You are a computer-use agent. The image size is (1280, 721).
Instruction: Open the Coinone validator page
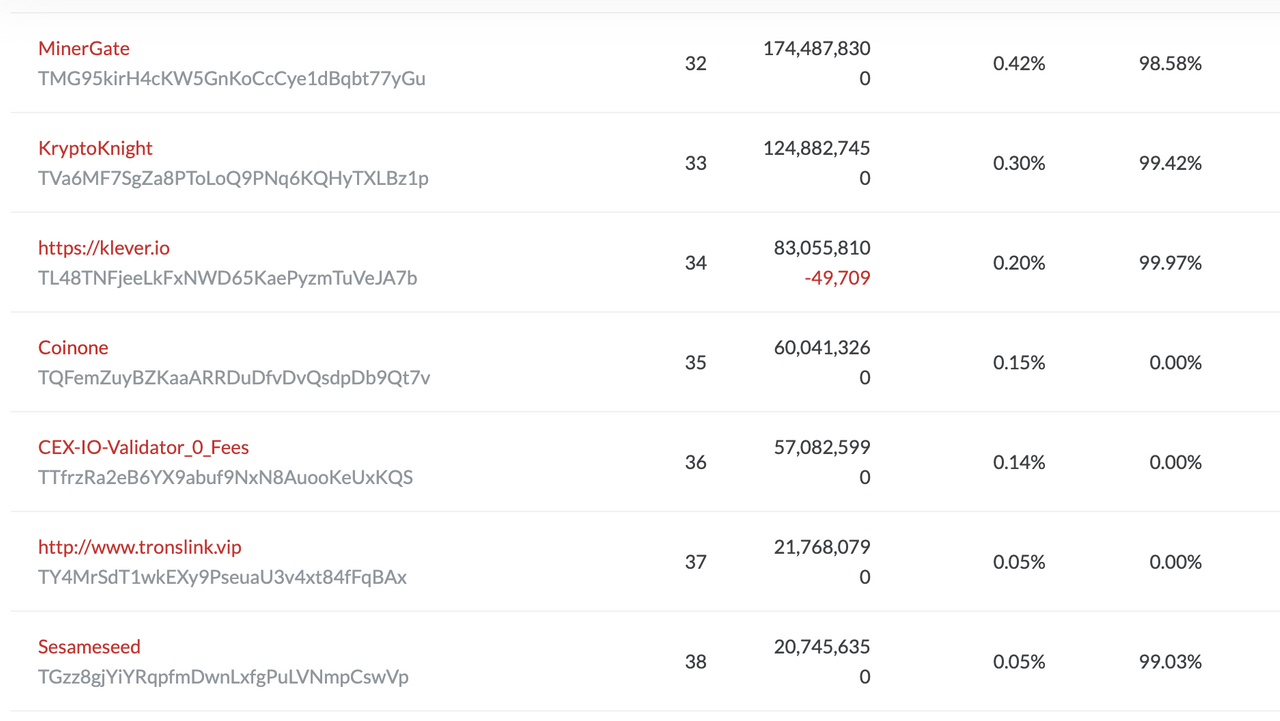(x=73, y=347)
